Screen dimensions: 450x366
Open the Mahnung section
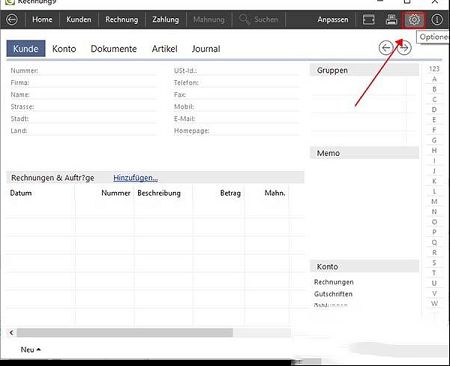click(x=209, y=20)
